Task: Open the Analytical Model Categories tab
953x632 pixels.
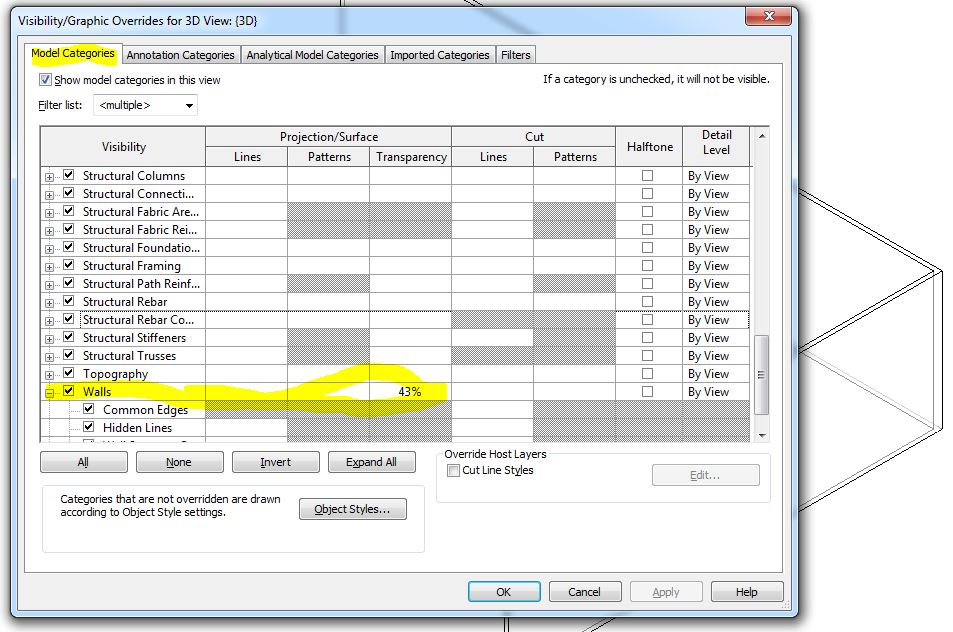Action: click(x=312, y=55)
